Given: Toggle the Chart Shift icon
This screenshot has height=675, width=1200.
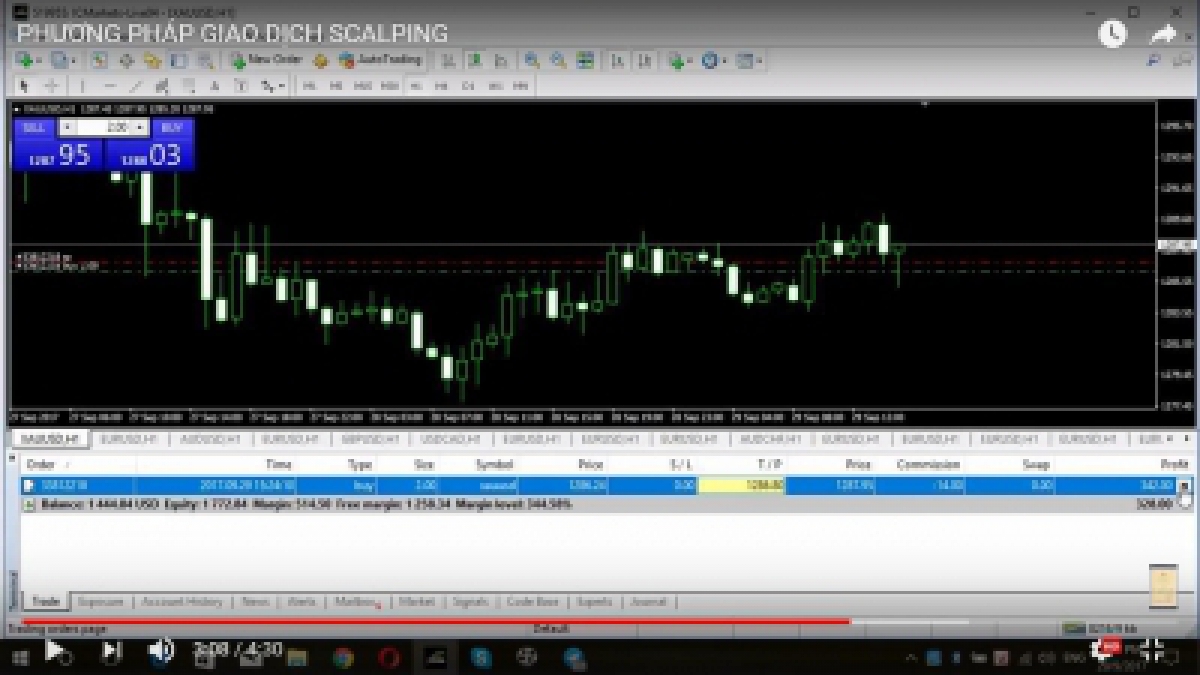Looking at the screenshot, I should coord(645,61).
